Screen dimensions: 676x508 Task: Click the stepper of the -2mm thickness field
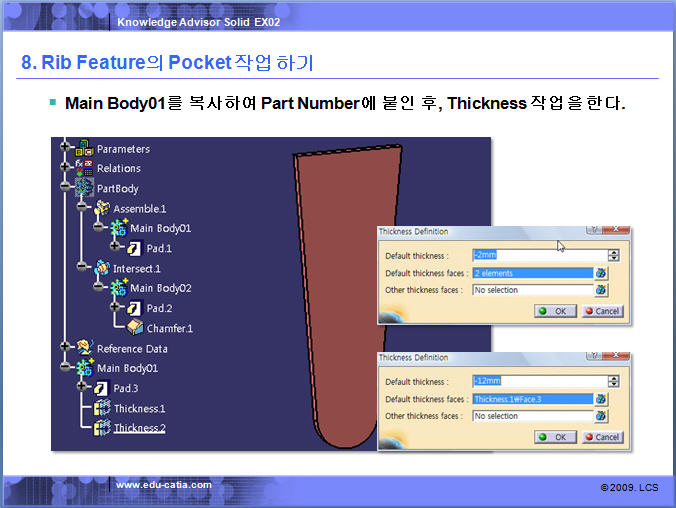click(x=614, y=255)
